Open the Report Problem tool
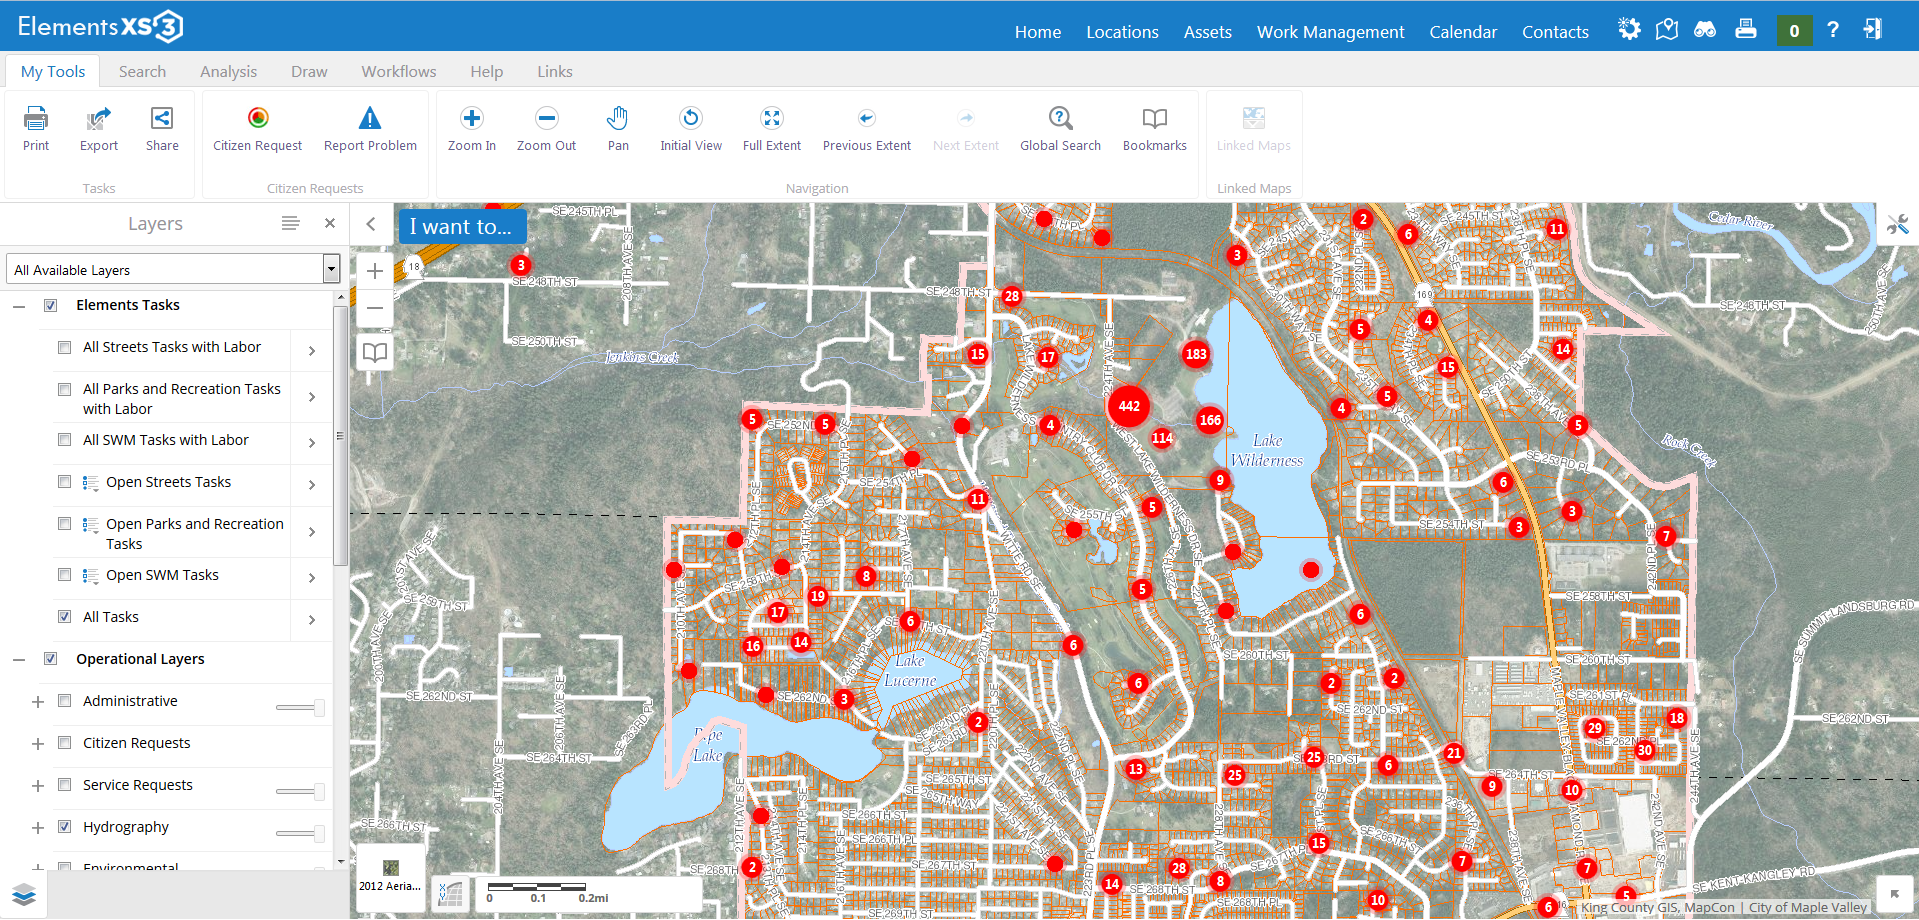This screenshot has width=1919, height=920. click(x=369, y=128)
